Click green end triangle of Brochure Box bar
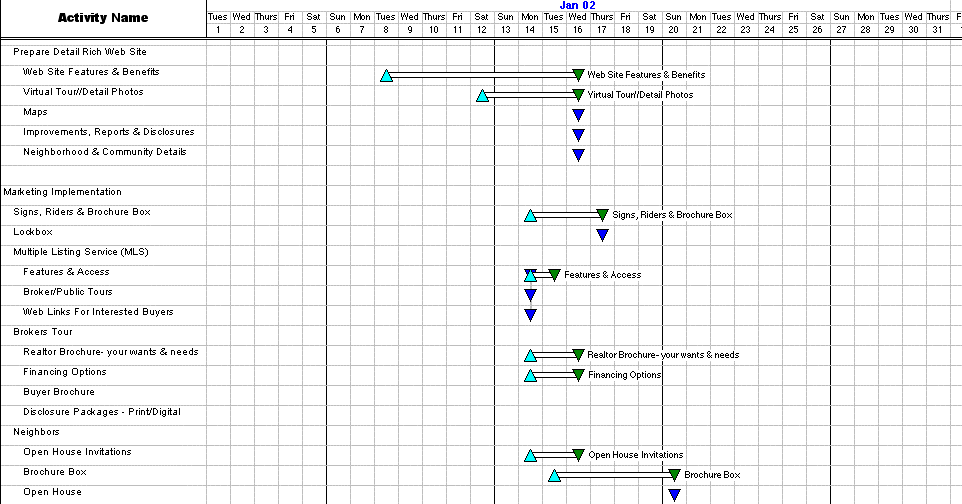 coord(674,475)
